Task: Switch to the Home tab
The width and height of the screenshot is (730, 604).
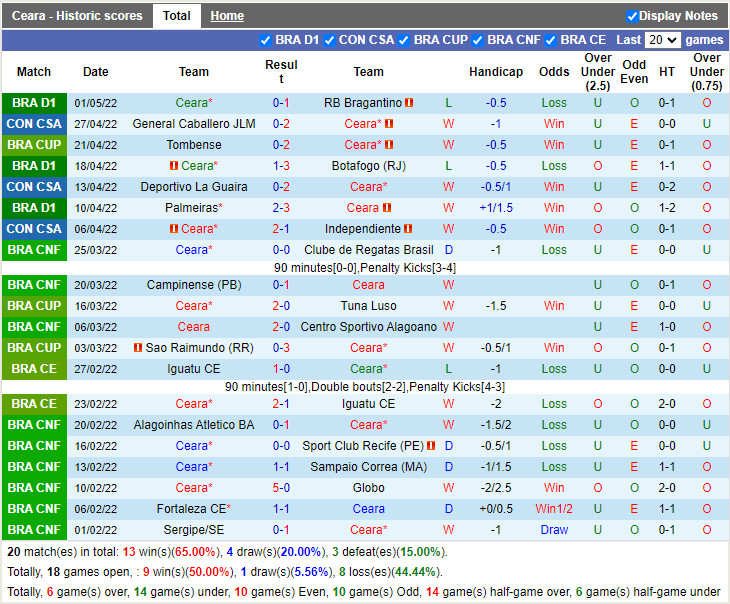Action: click(x=227, y=16)
